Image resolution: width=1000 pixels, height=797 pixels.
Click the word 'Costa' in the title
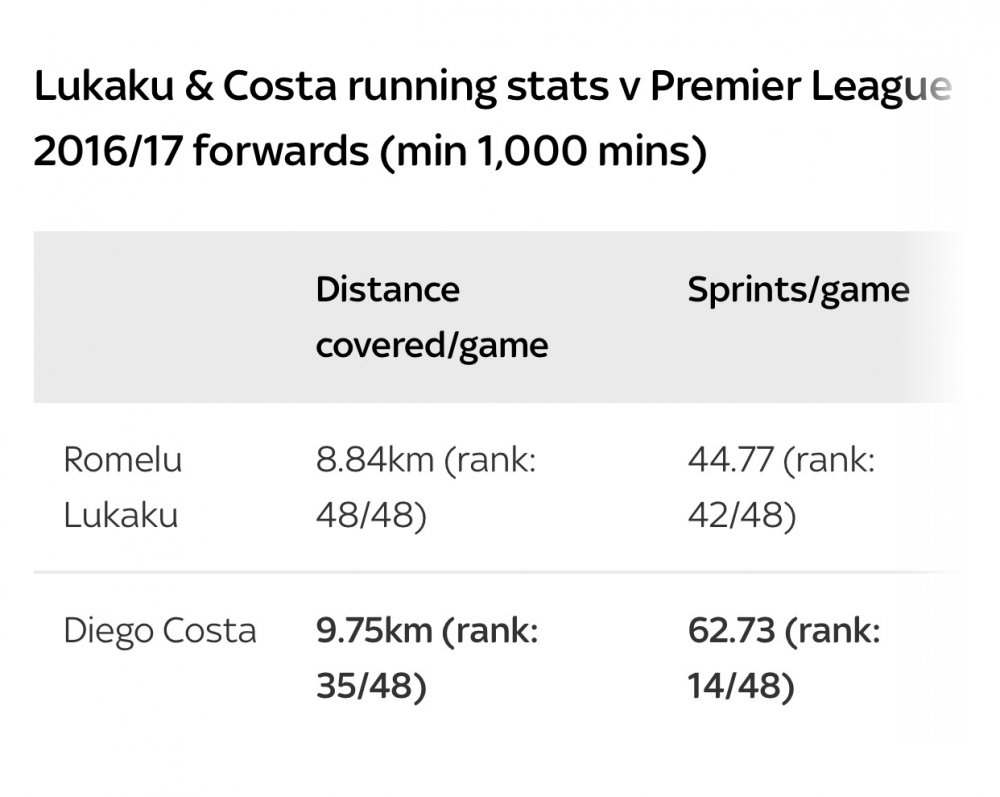click(x=279, y=85)
